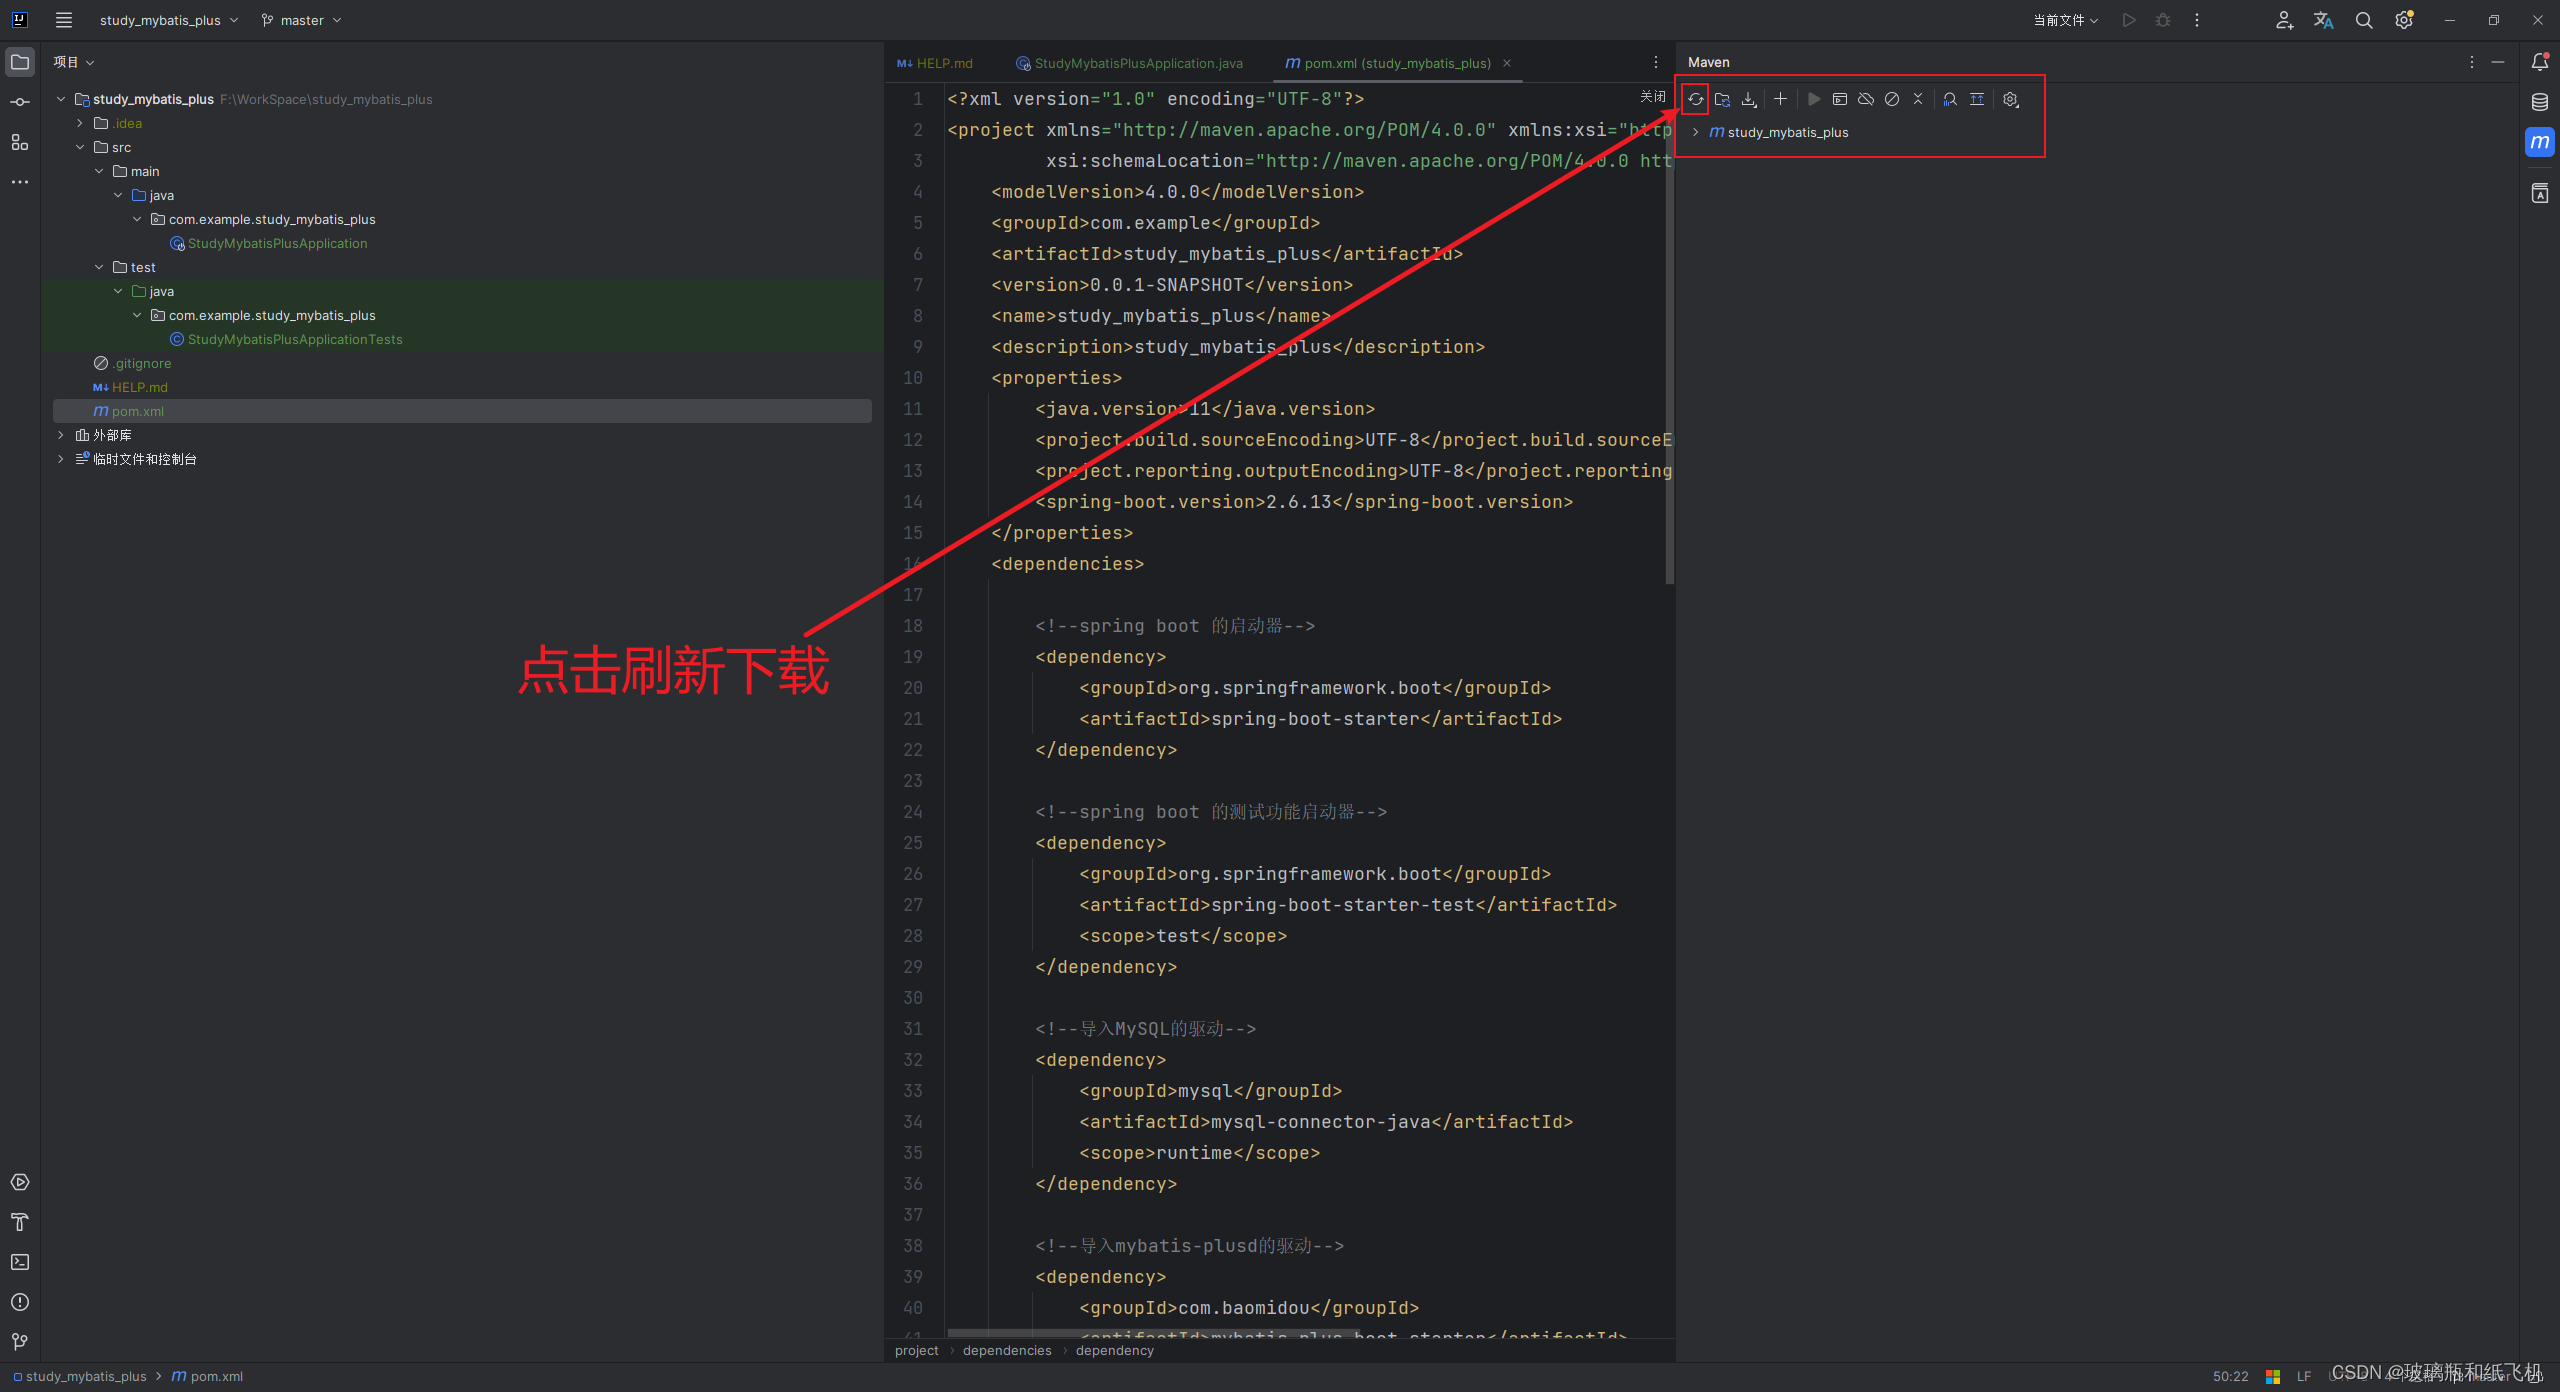
Task: Collapse the test folder
Action: (99, 267)
